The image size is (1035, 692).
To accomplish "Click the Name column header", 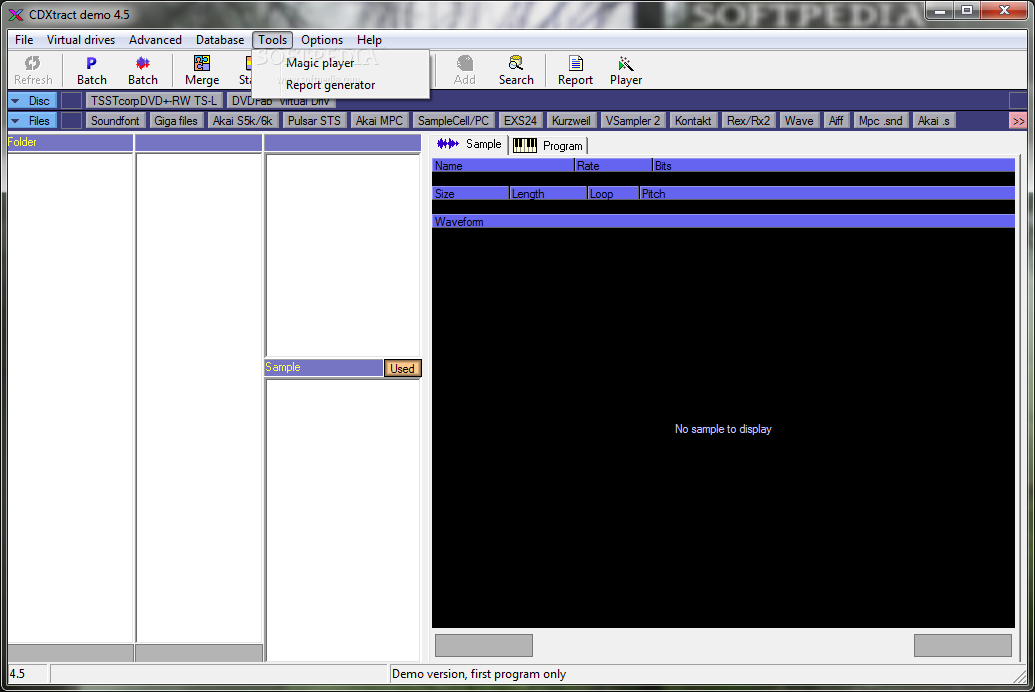I will click(x=503, y=166).
